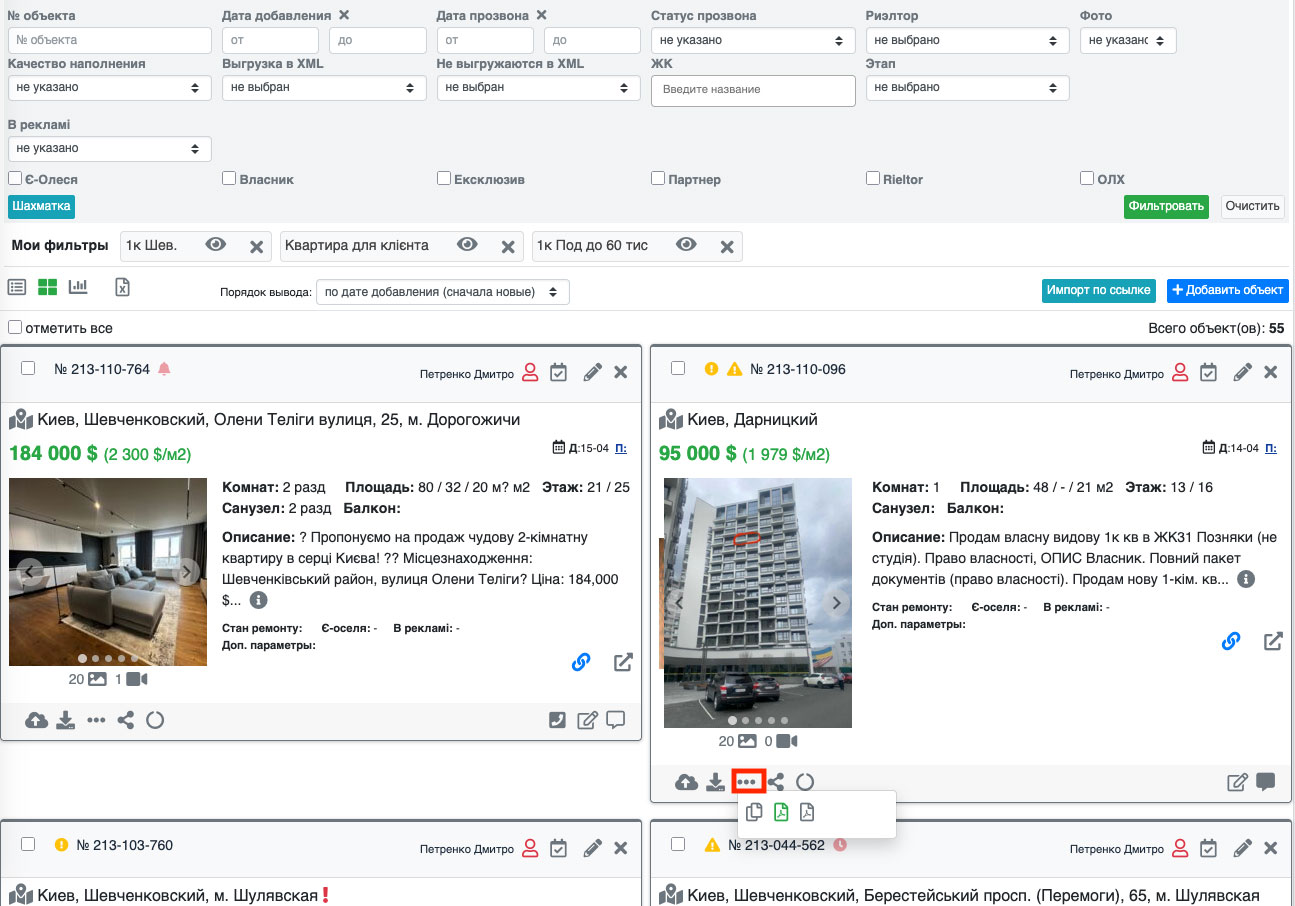Click the copy icon in popup menu
Image resolution: width=1295 pixels, height=906 pixels.
(x=755, y=813)
